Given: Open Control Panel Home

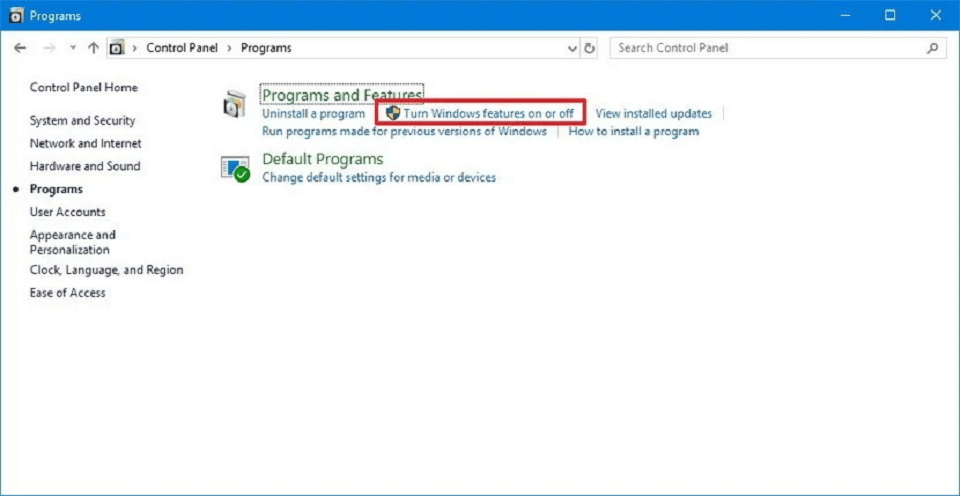Looking at the screenshot, I should [x=84, y=88].
